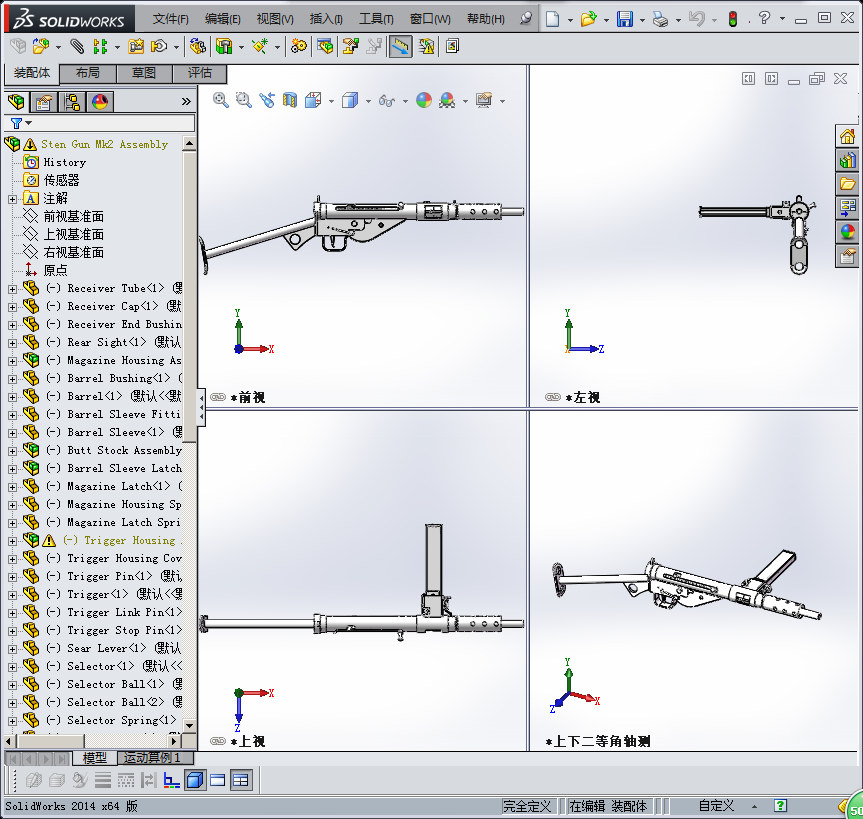Expand the Barrel Bushing<1> node
This screenshot has width=863, height=819.
[x=13, y=379]
